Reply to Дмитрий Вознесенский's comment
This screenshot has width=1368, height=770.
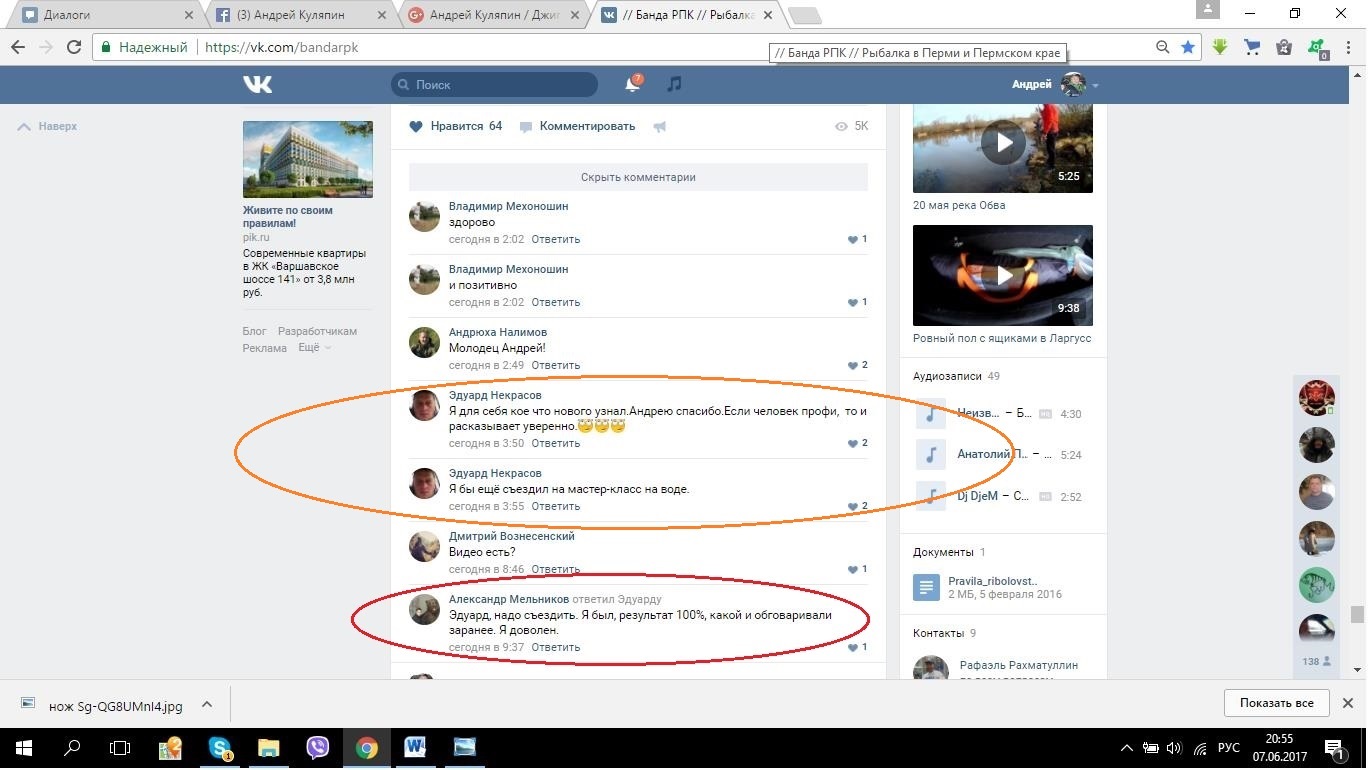point(555,570)
